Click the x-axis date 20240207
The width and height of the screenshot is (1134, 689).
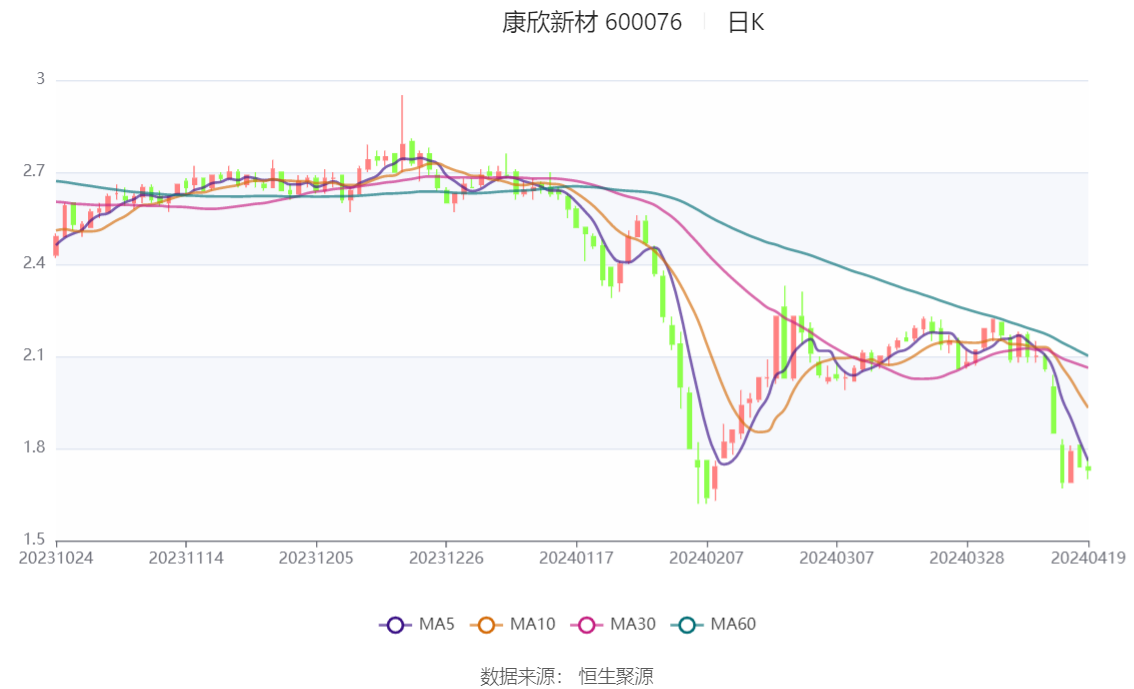(707, 558)
